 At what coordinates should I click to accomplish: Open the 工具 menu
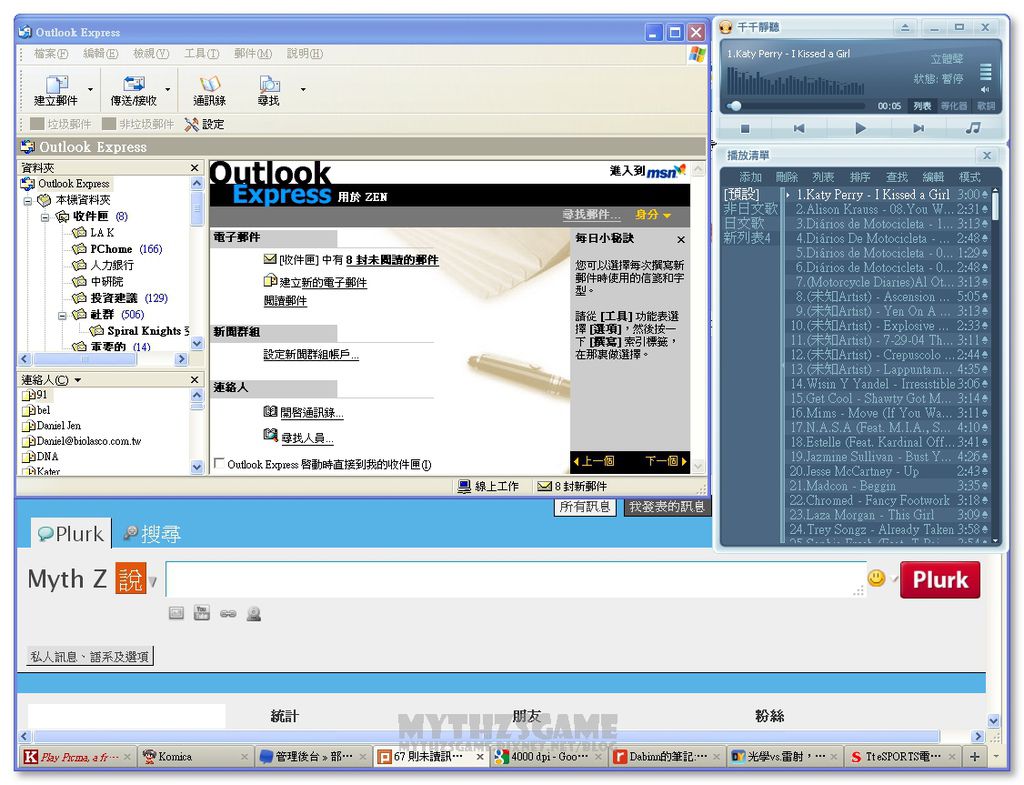pyautogui.click(x=201, y=54)
